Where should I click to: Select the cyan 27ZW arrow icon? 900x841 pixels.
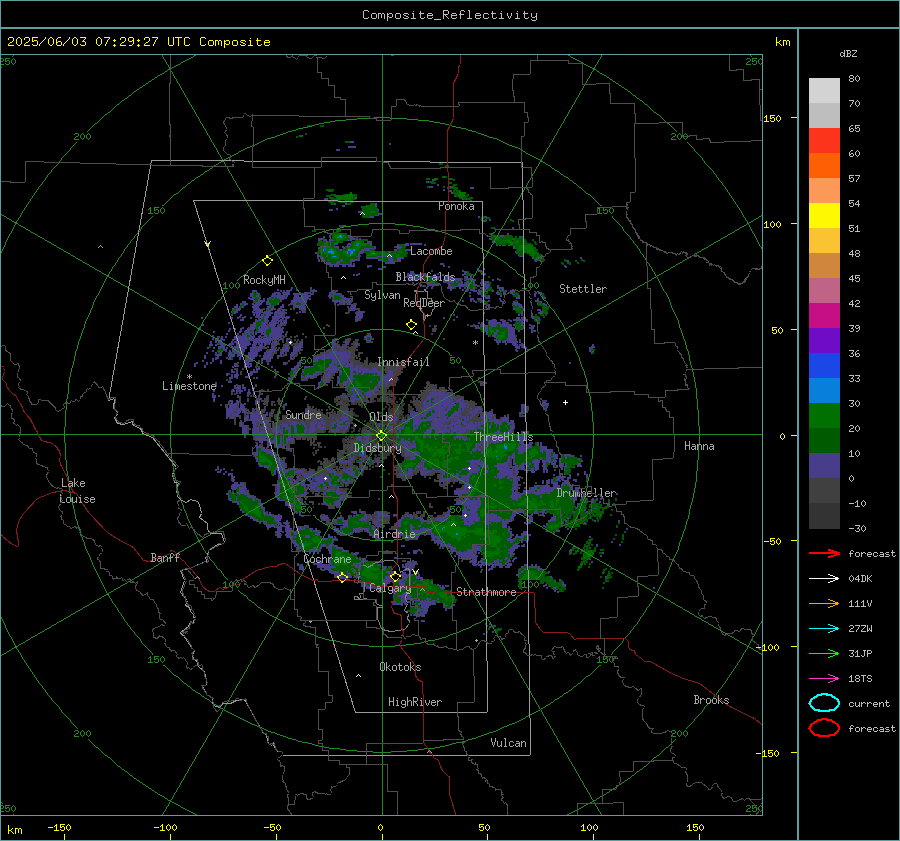coord(824,629)
